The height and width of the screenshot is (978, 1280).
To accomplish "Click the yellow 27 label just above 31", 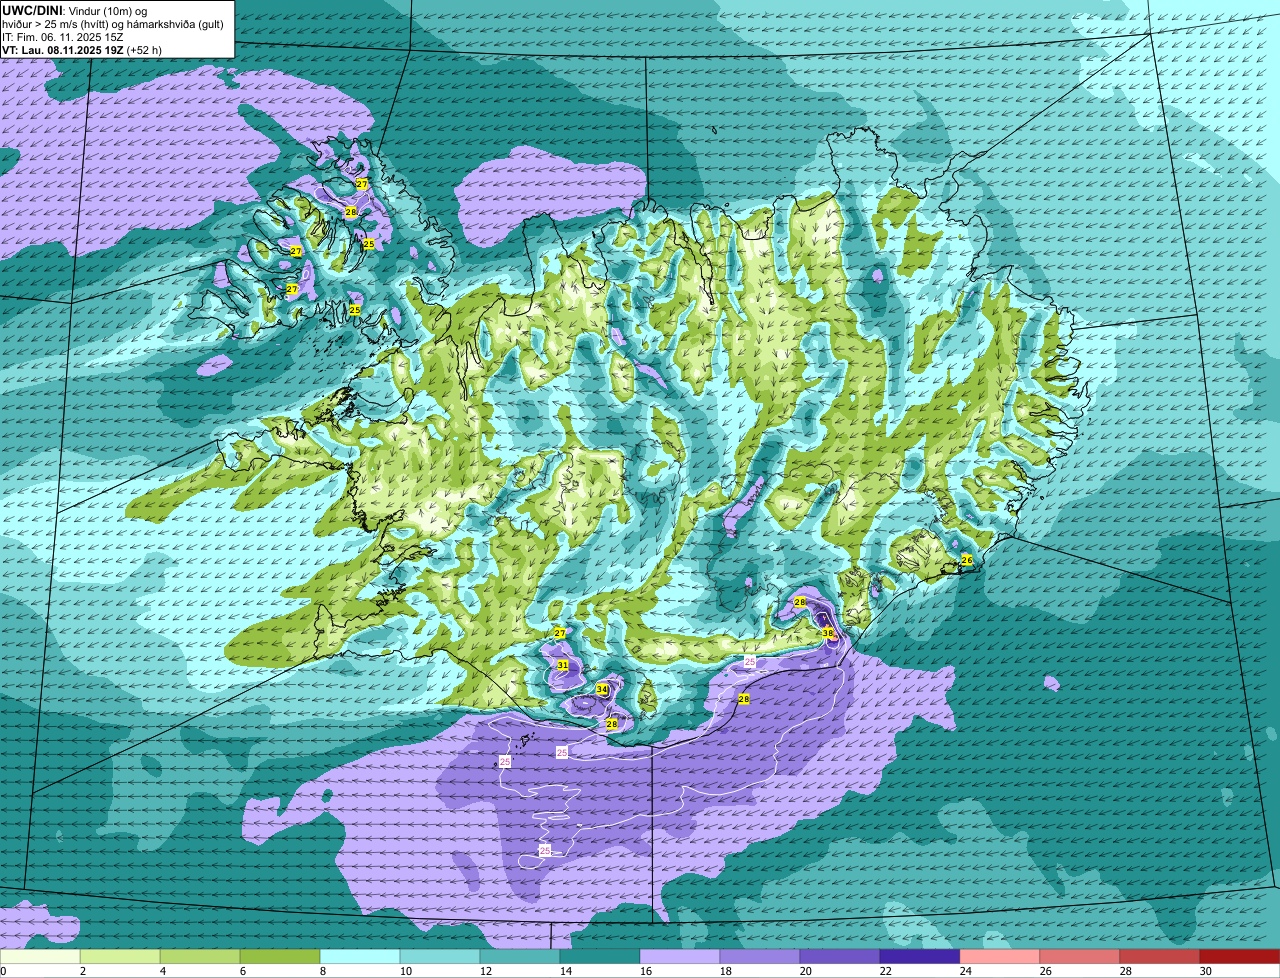I will [x=560, y=633].
